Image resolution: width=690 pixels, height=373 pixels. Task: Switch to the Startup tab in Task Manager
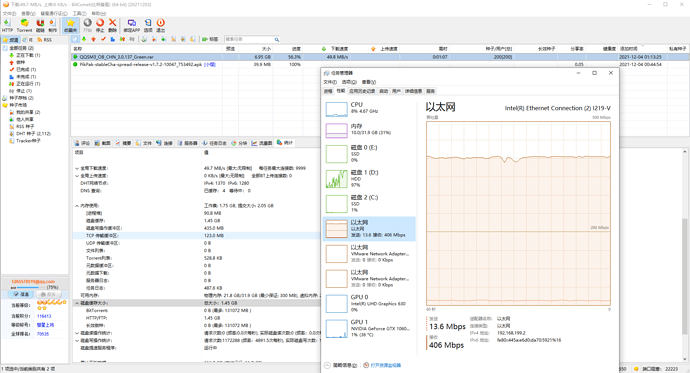pos(384,91)
